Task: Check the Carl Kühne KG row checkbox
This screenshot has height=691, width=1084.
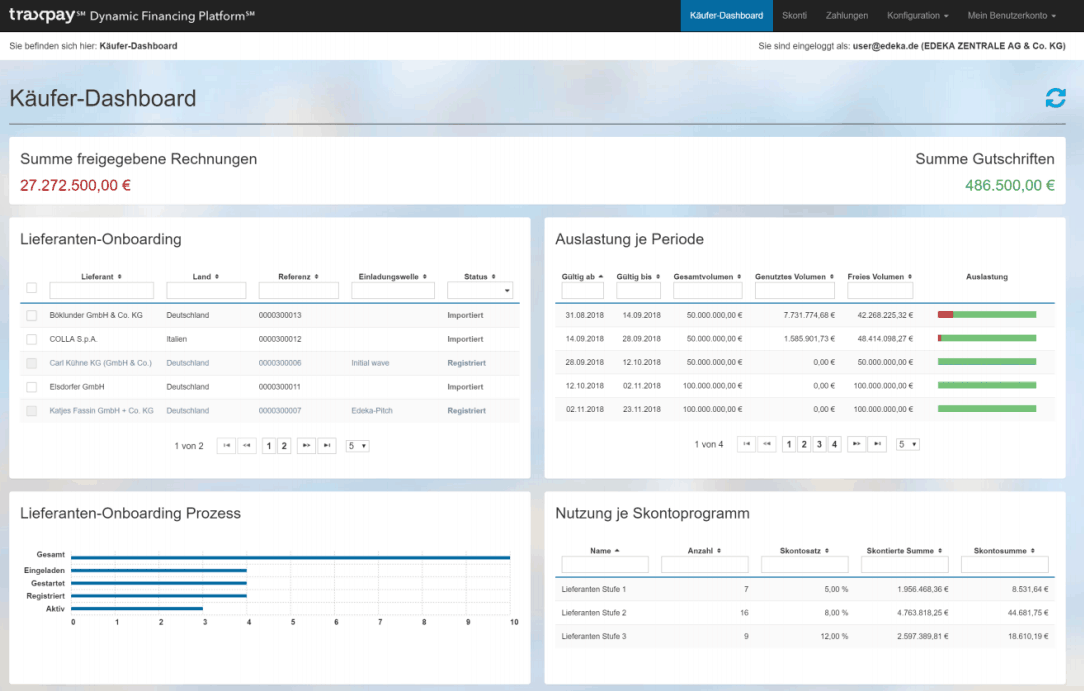Action: pos(32,363)
